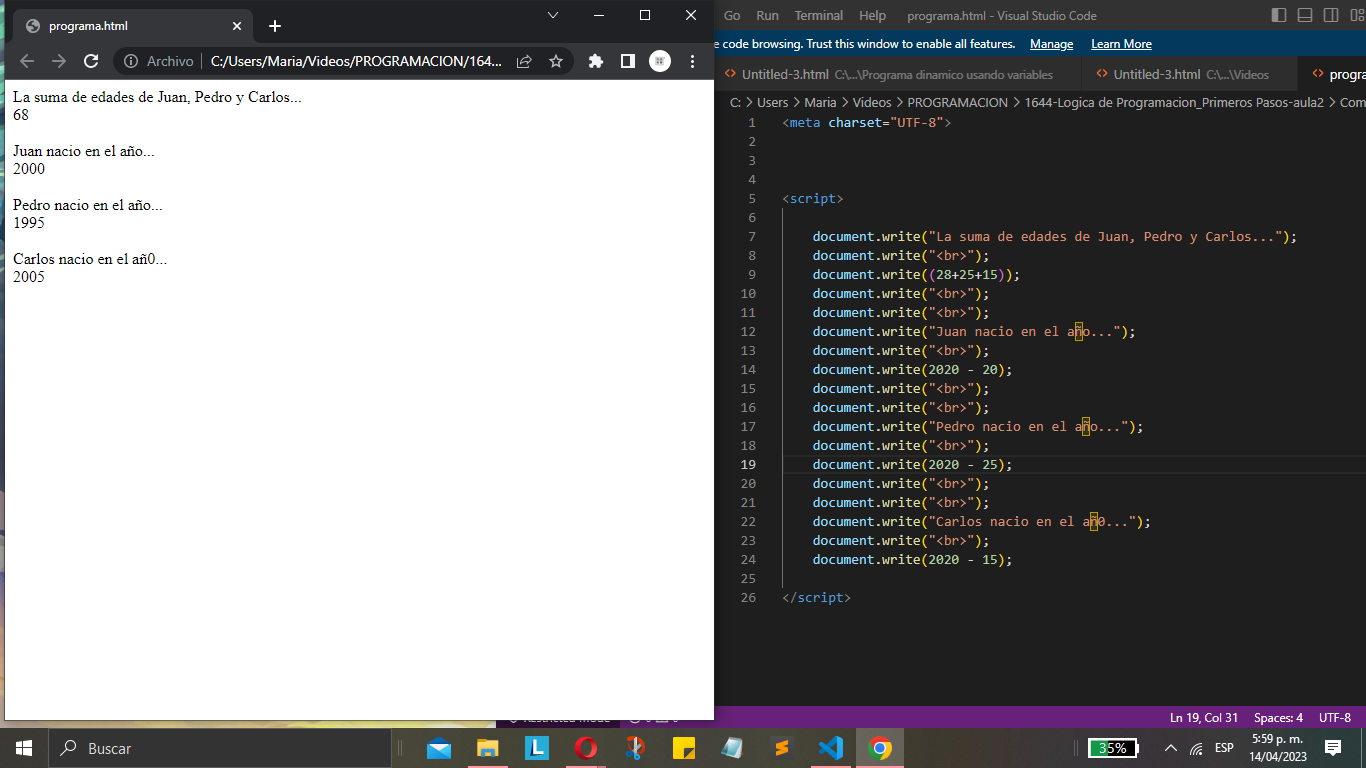Change indentation via Spaces: 4

tap(1278, 718)
